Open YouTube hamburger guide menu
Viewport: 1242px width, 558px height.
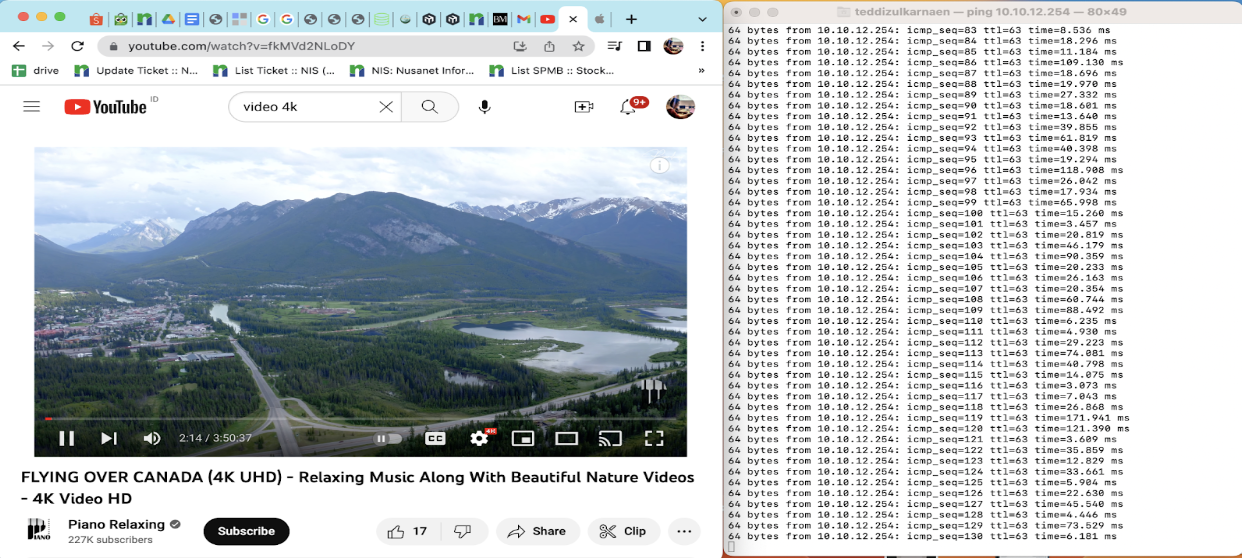click(32, 107)
